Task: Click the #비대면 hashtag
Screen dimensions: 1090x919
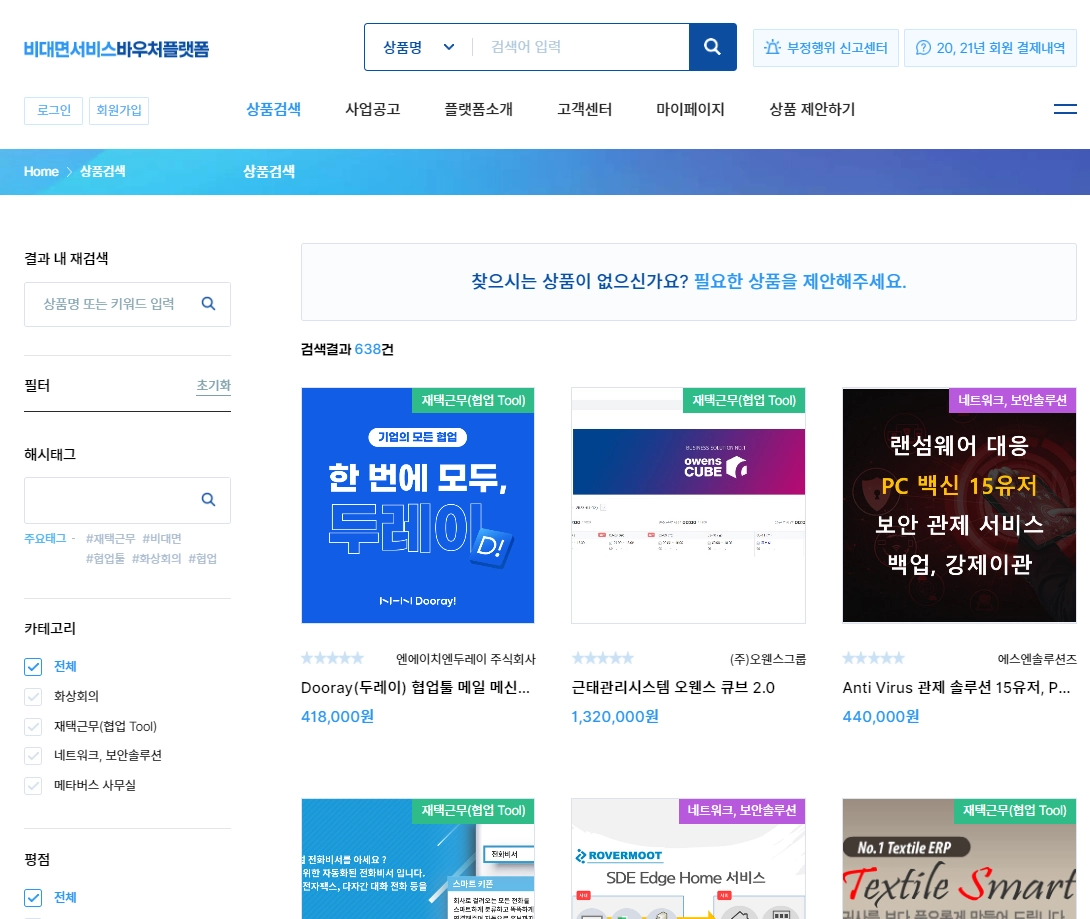Action: coord(162,538)
